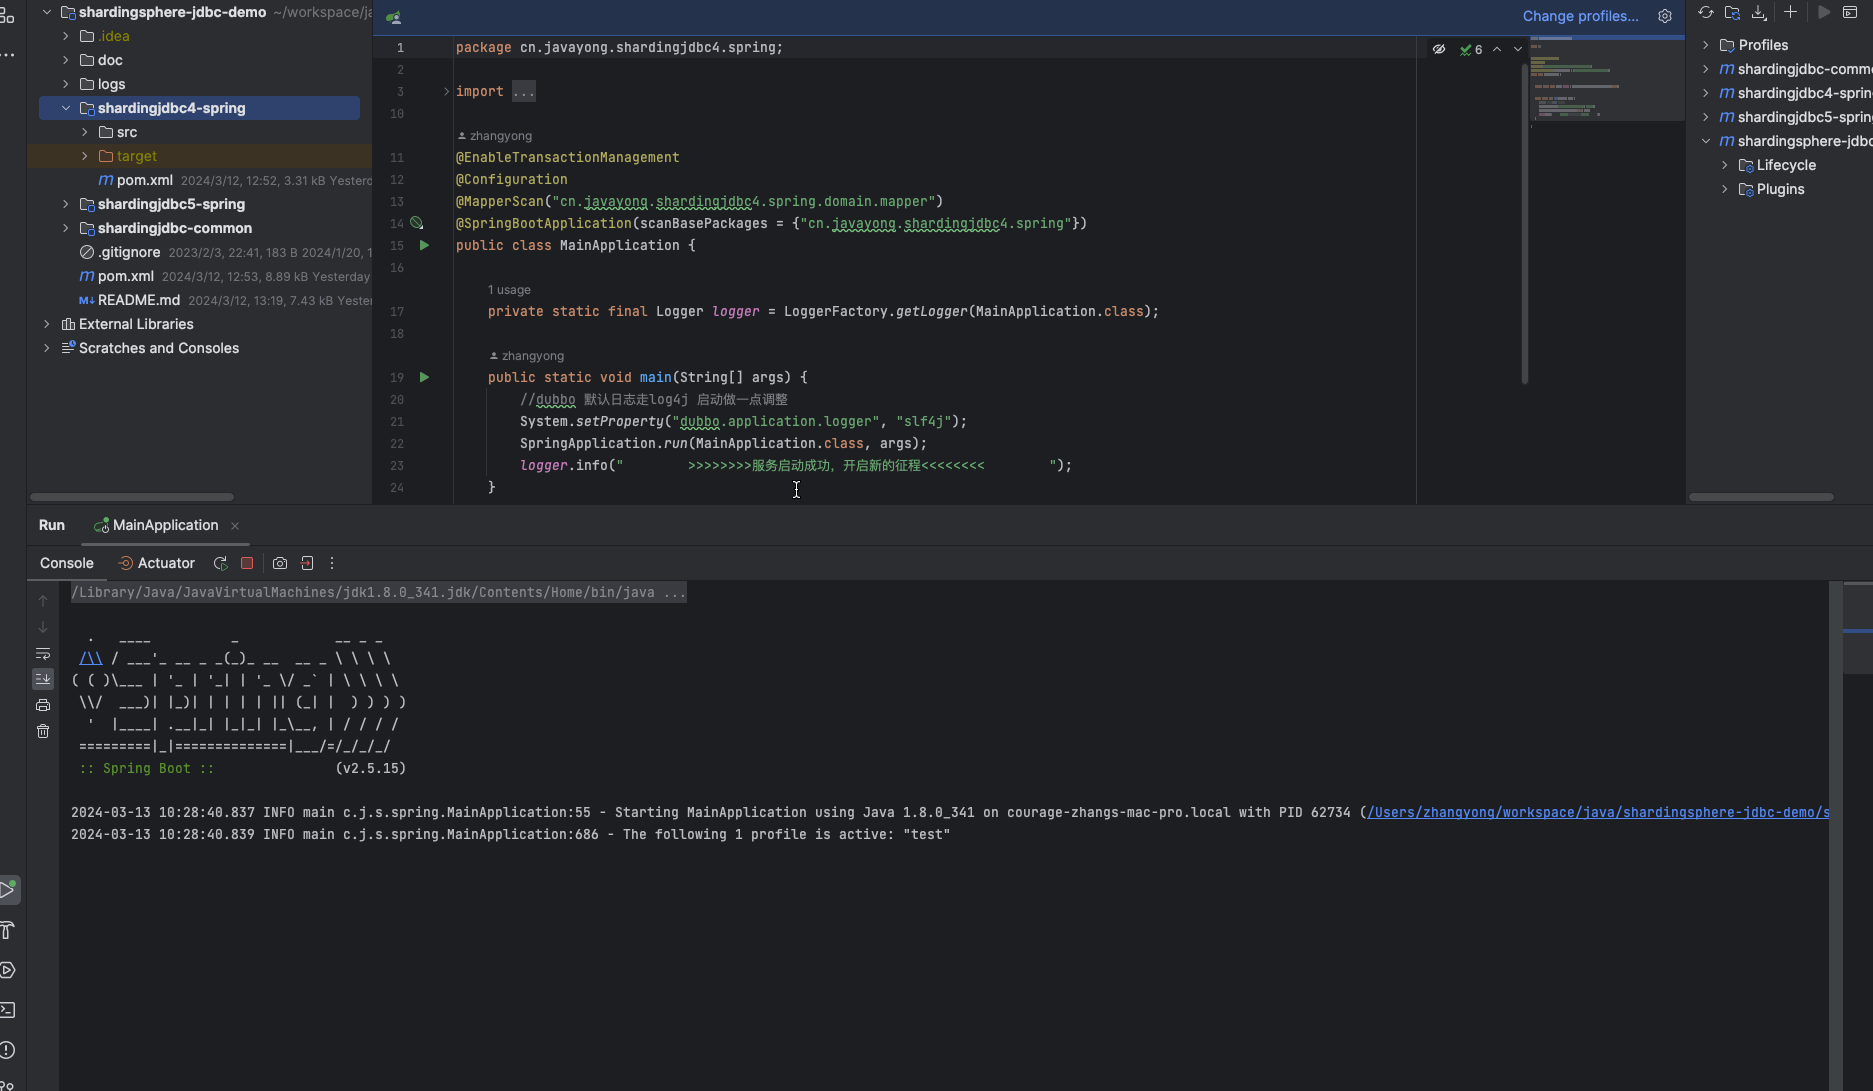Viewport: 1873px width, 1091px height.
Task: Click the editor minimap preview
Action: click(1600, 80)
